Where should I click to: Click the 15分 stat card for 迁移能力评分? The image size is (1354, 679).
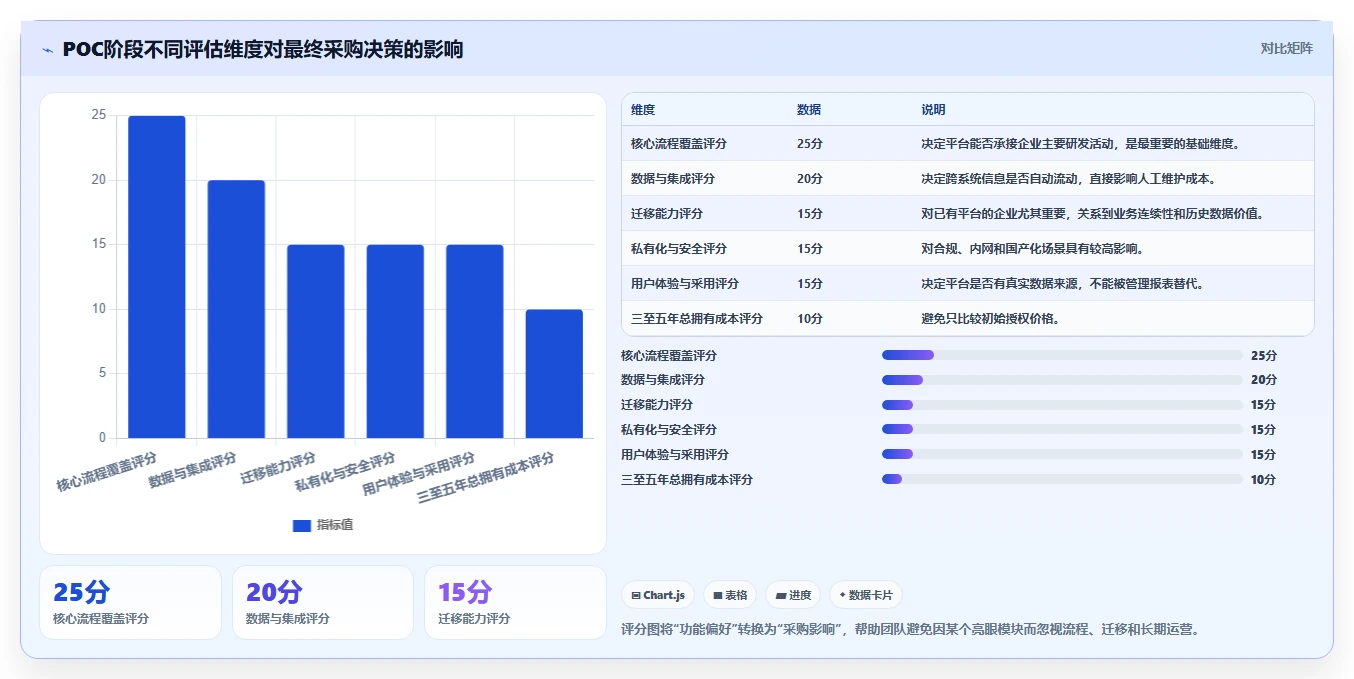tap(515, 602)
